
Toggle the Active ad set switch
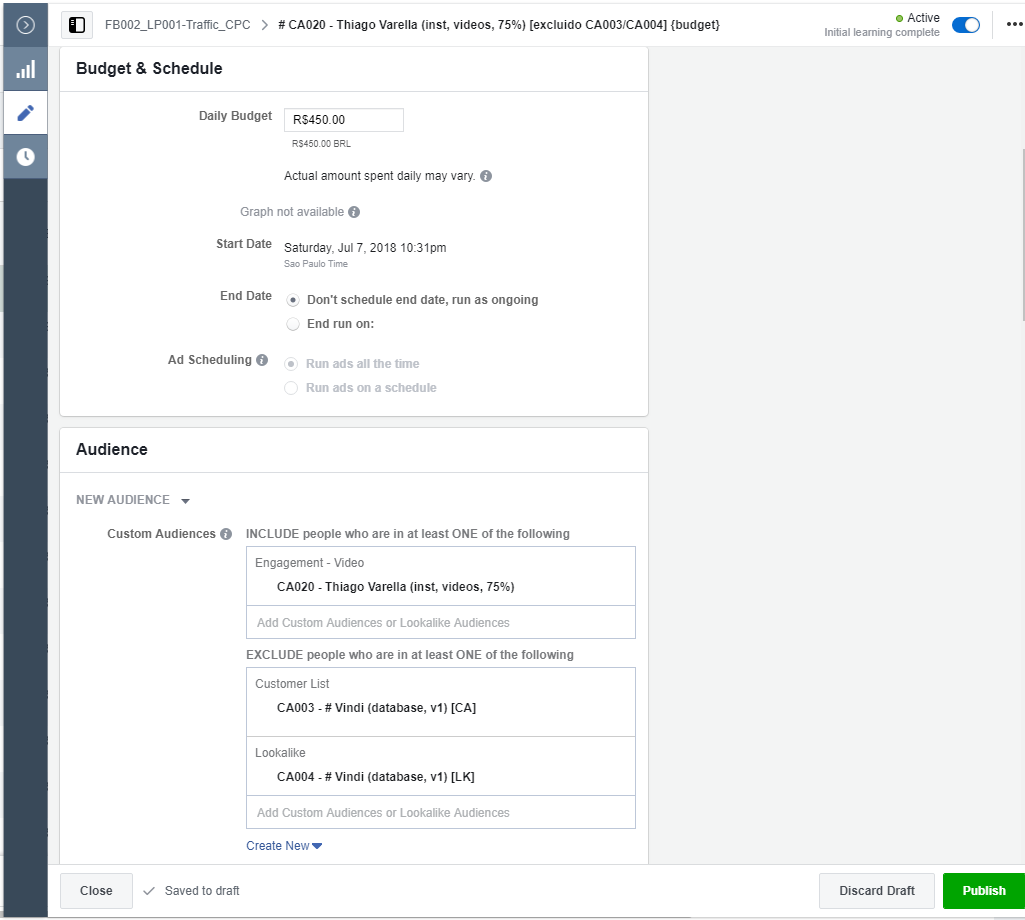click(x=965, y=25)
